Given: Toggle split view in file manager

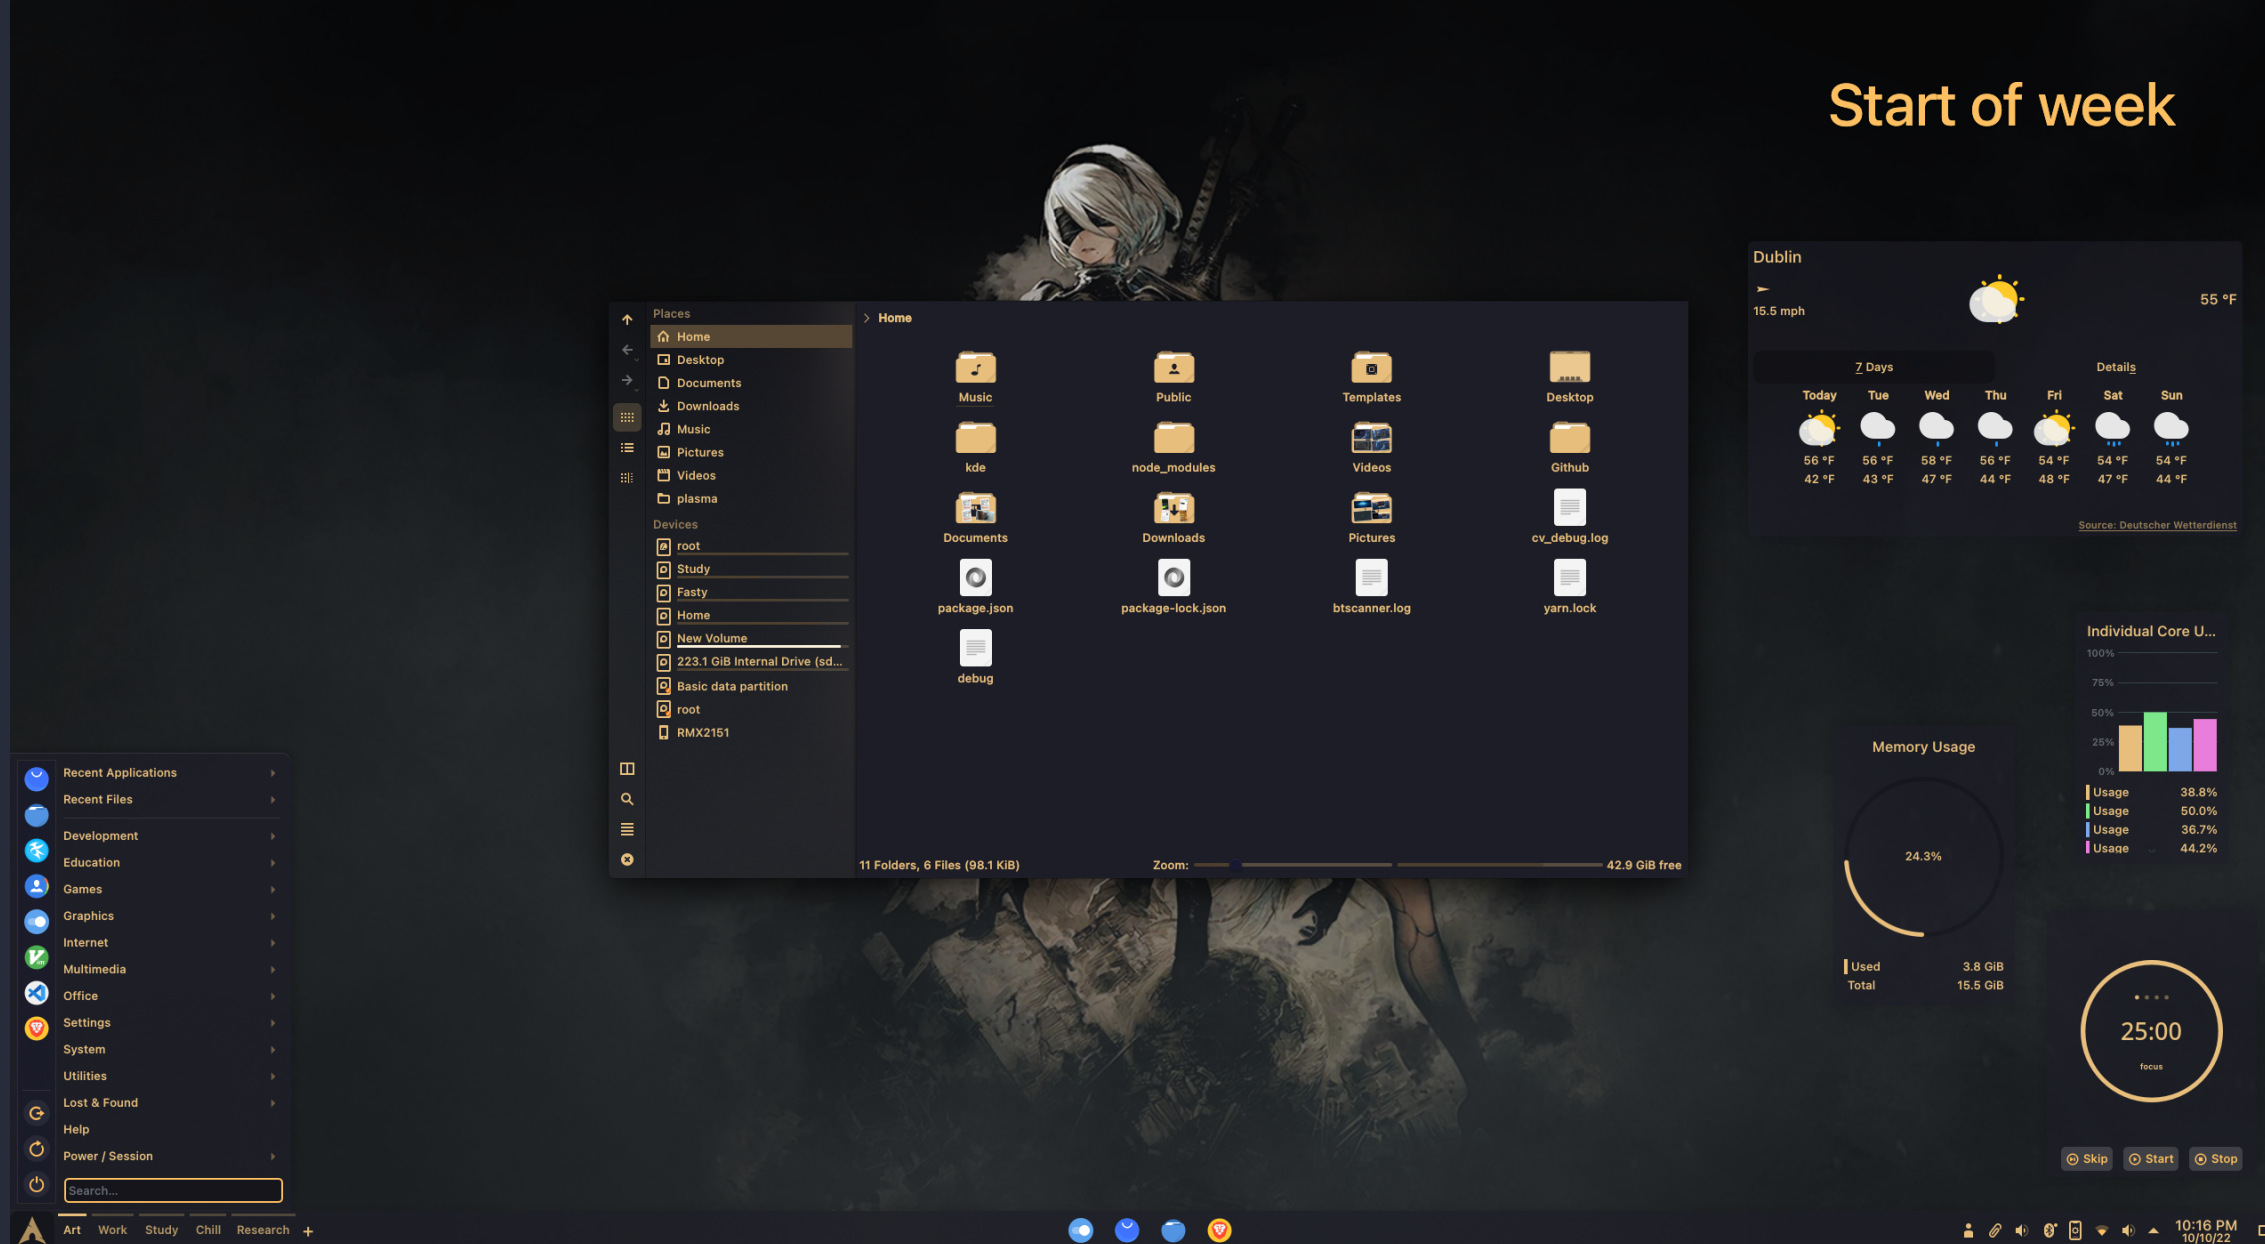Looking at the screenshot, I should tap(627, 769).
